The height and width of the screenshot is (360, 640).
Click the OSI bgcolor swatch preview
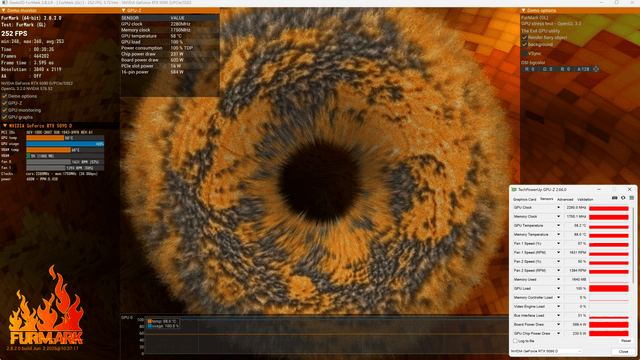(x=596, y=69)
